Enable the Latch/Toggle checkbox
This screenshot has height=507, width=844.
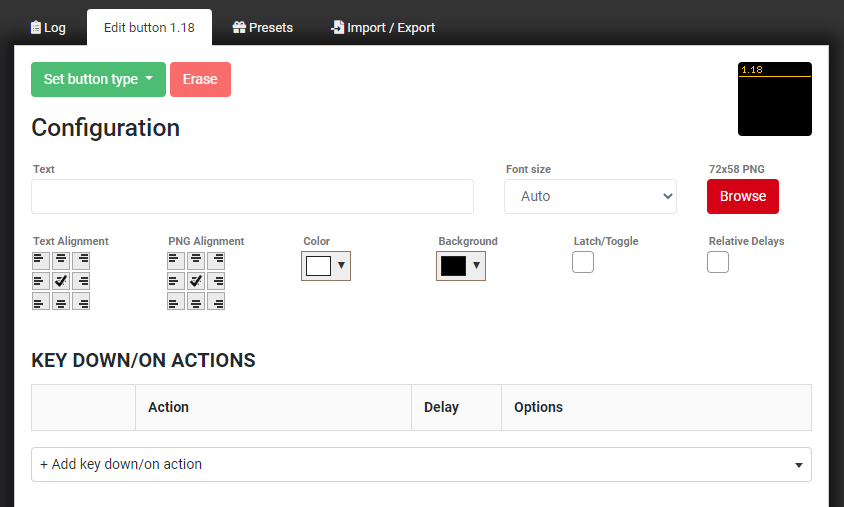pos(583,262)
